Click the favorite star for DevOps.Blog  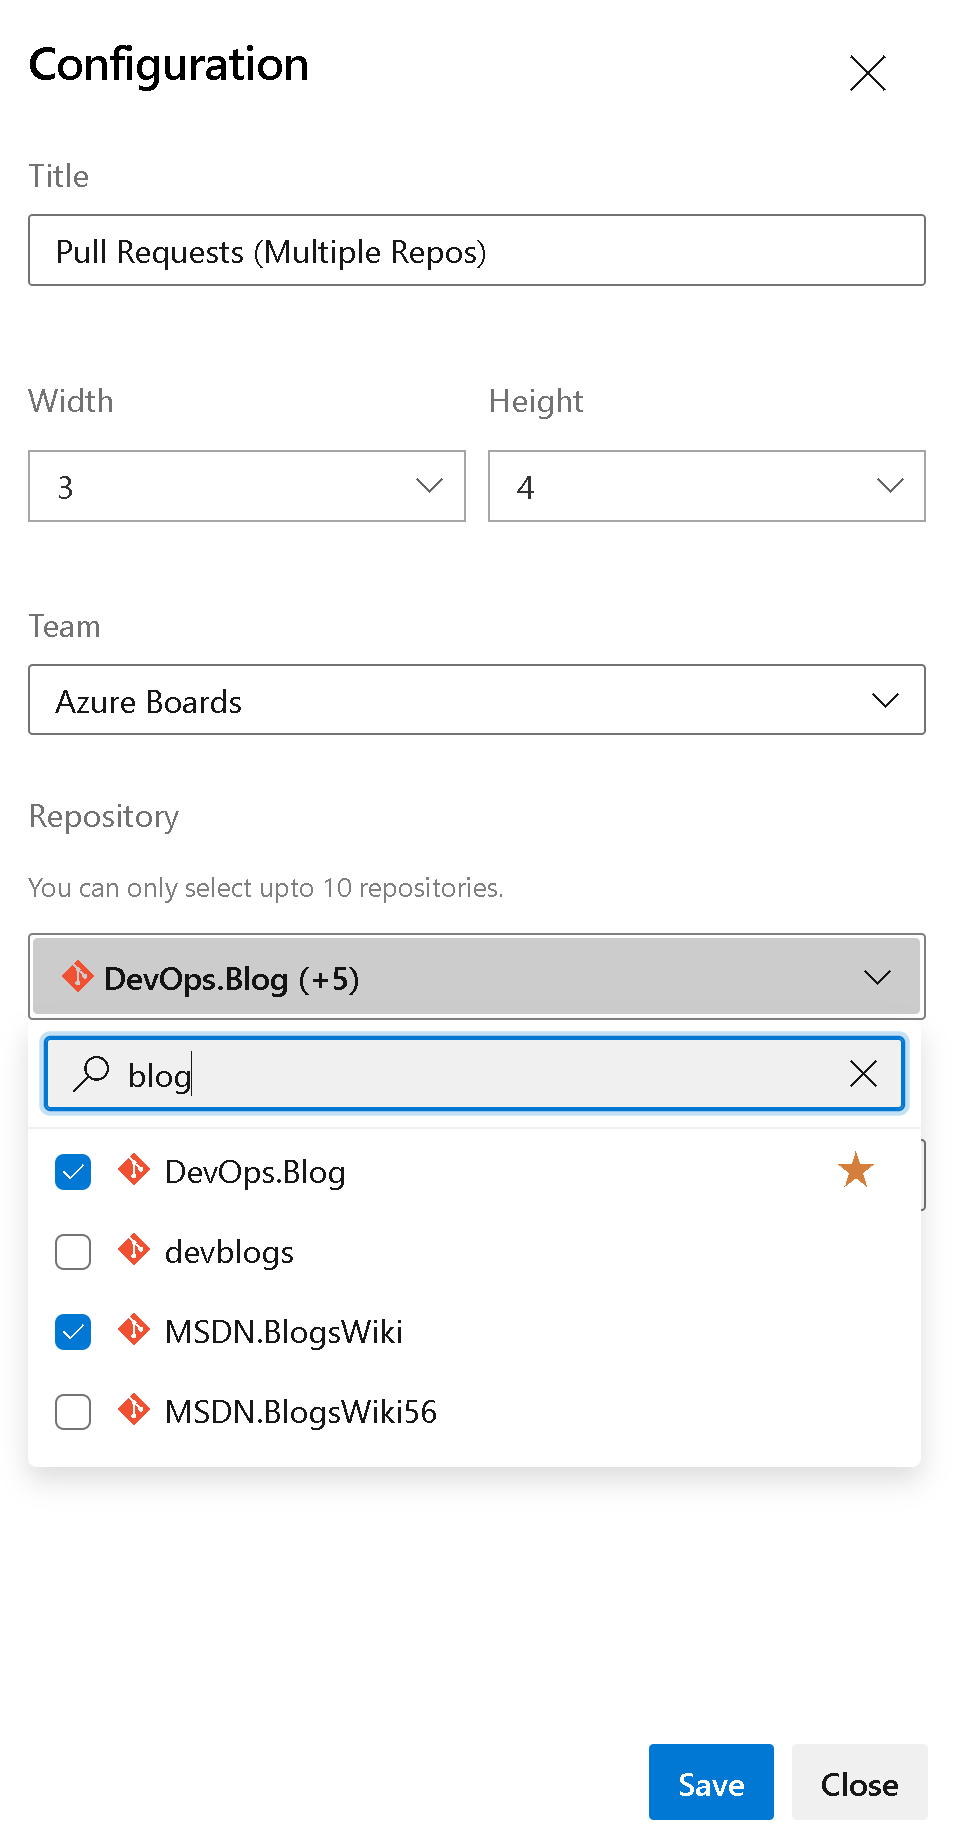click(856, 1170)
